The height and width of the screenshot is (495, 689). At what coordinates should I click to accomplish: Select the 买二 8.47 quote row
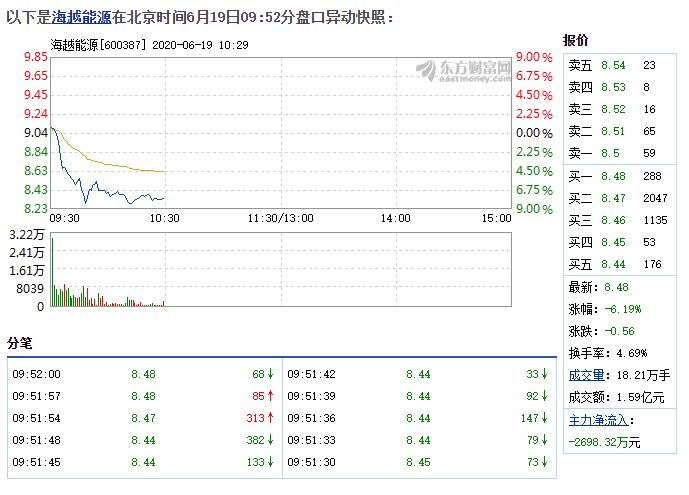click(620, 199)
